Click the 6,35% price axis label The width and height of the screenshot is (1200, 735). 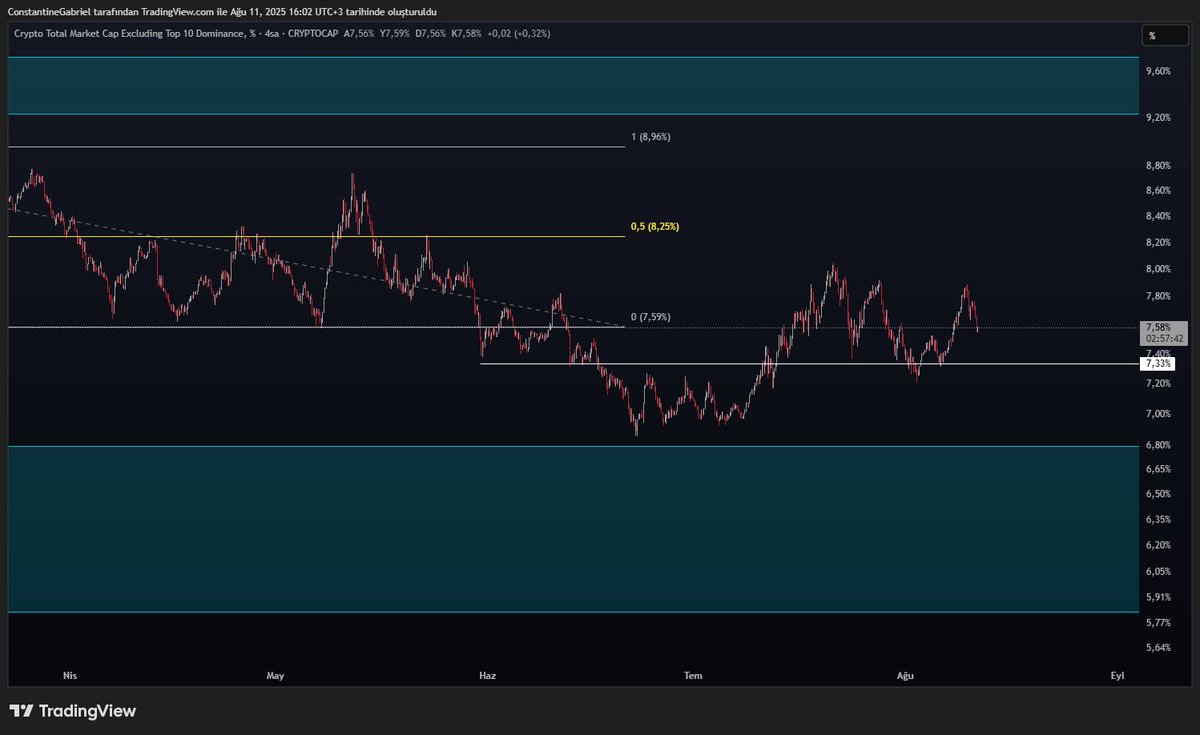point(1158,519)
